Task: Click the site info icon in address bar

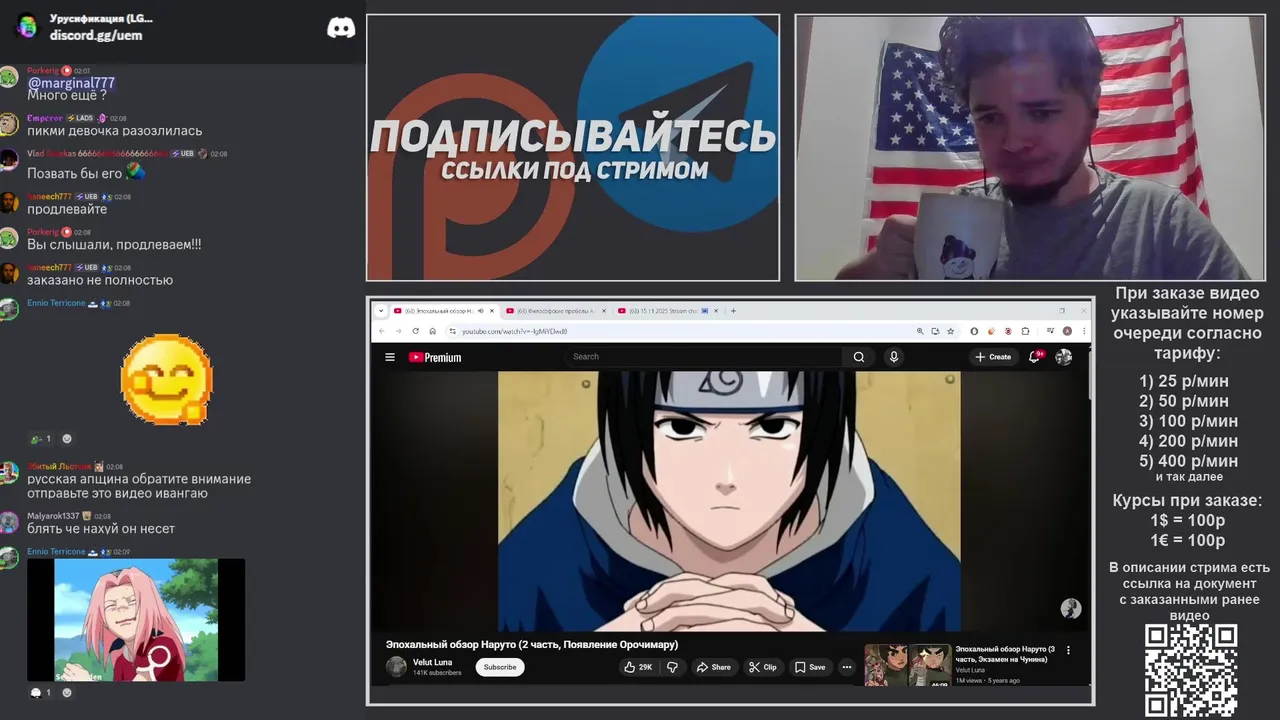Action: [x=452, y=331]
